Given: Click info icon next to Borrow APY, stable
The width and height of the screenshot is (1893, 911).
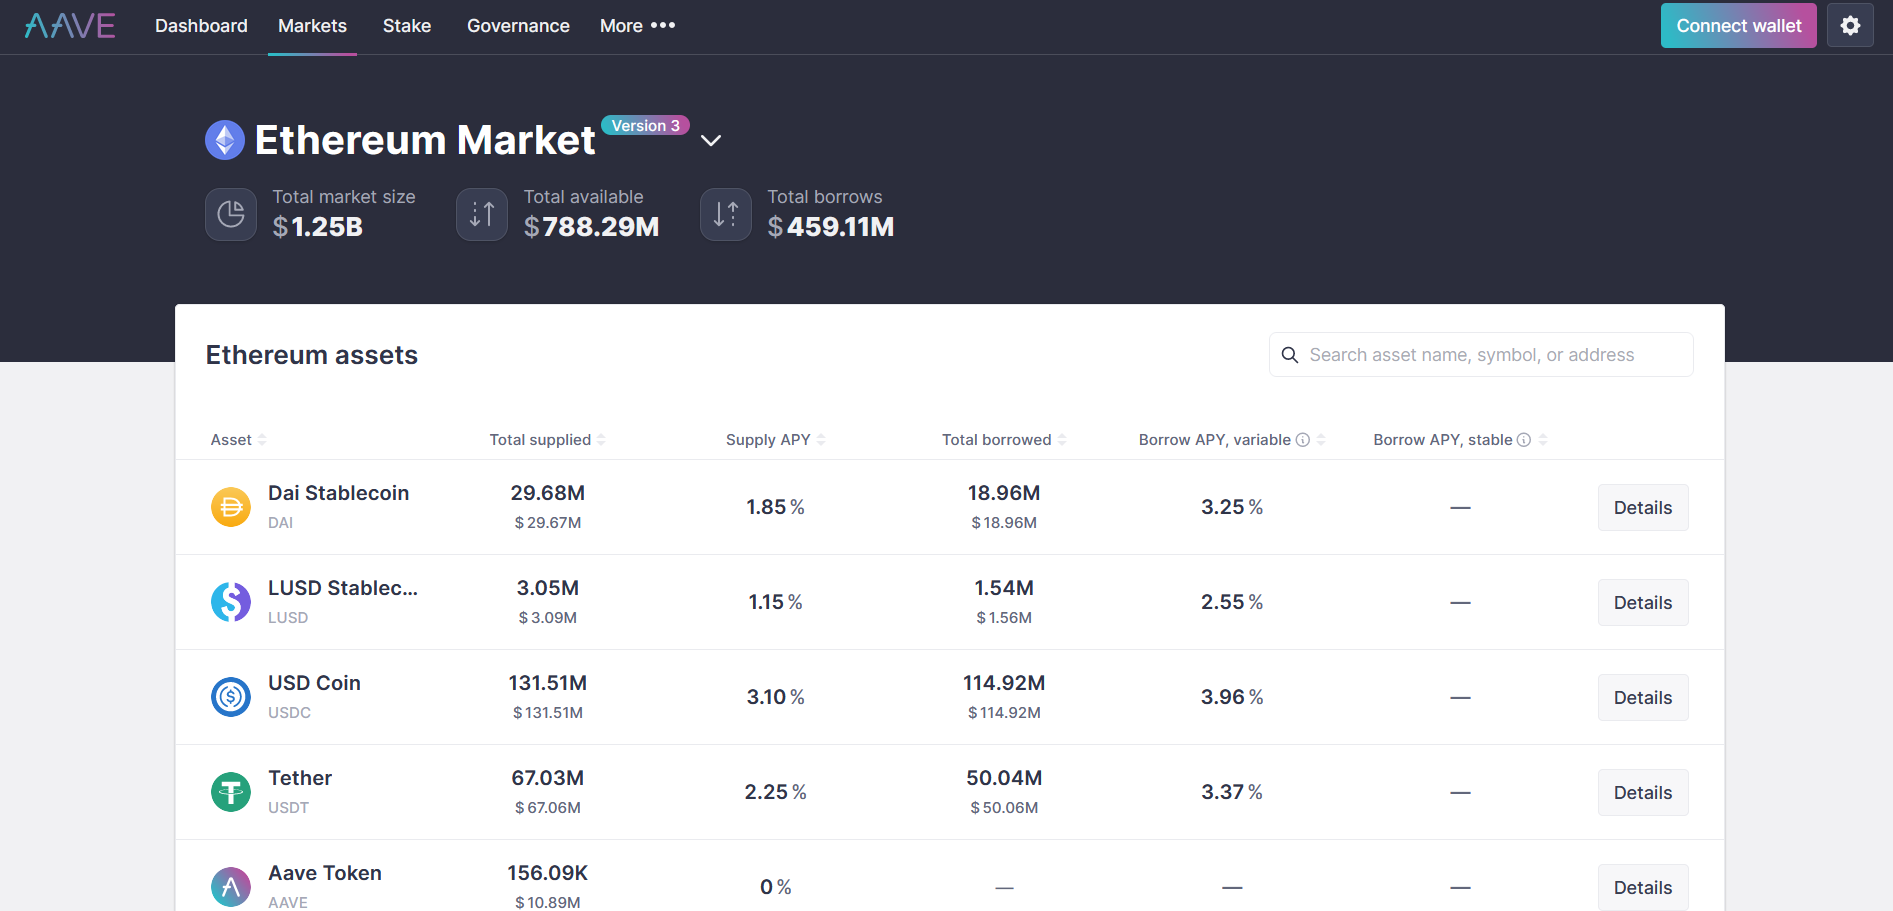Looking at the screenshot, I should coord(1524,440).
